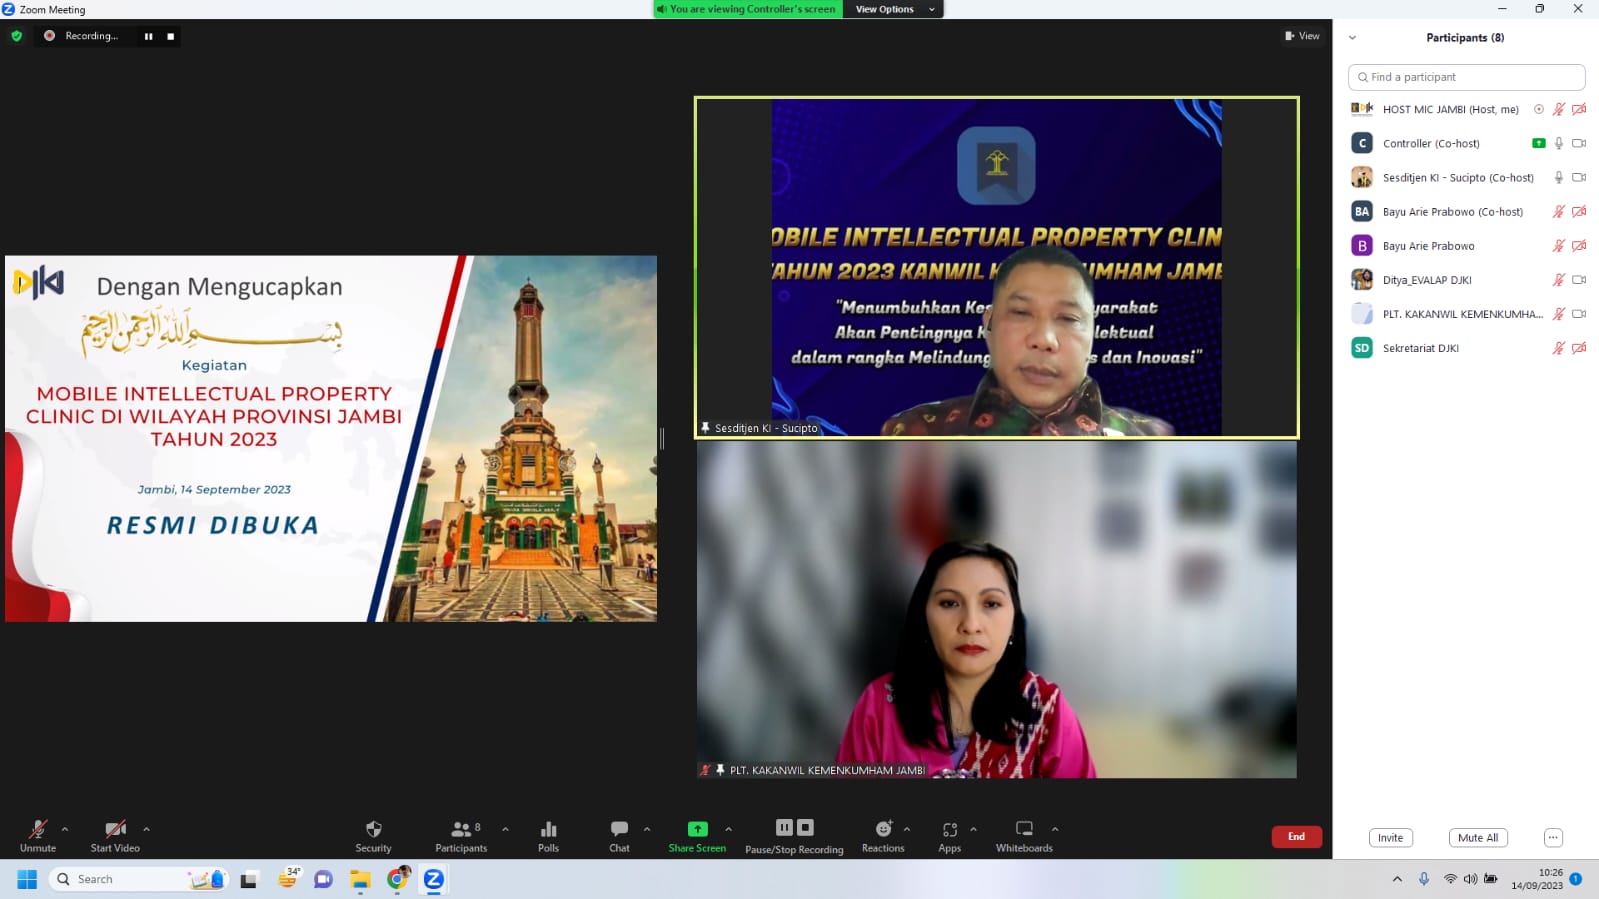The height and width of the screenshot is (899, 1599).
Task: Show hidden system tray icons
Action: pos(1397,879)
